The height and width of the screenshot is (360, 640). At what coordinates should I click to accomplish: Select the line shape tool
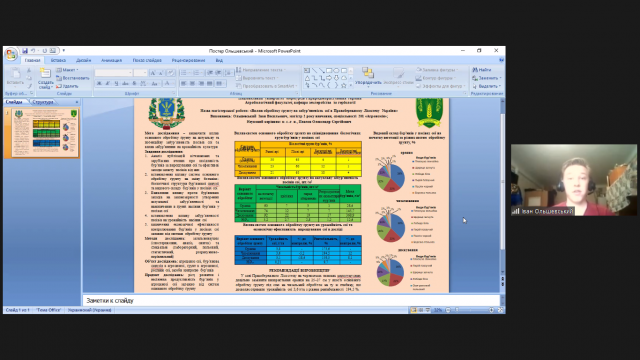(314, 70)
